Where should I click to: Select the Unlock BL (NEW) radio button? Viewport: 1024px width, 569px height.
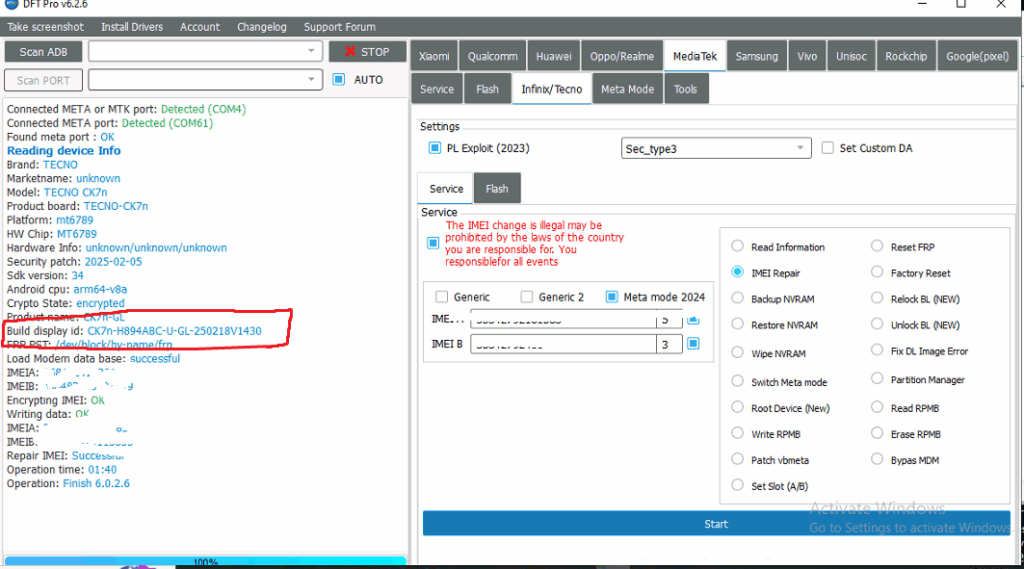point(877,325)
